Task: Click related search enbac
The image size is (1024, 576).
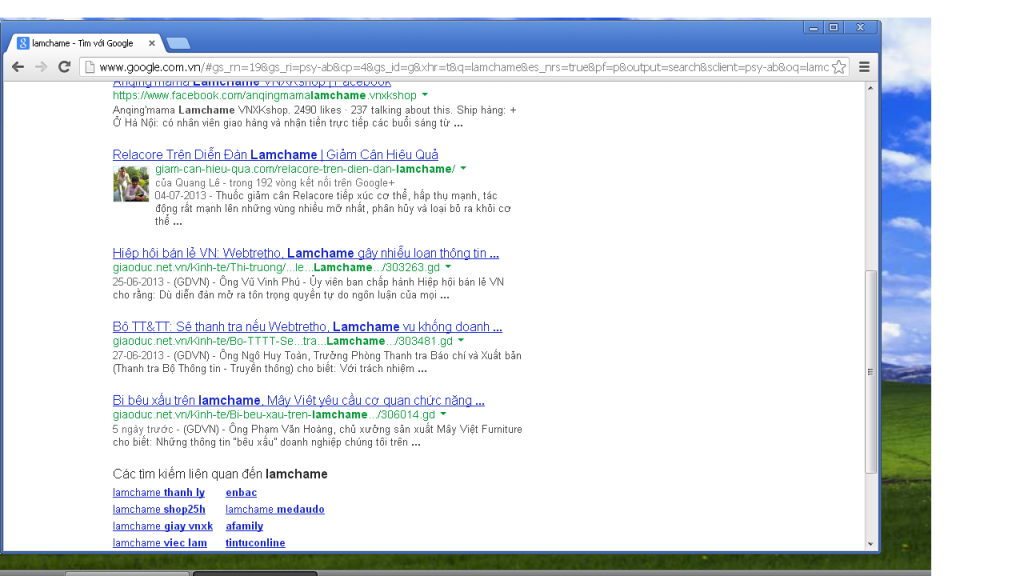Action: [x=241, y=492]
